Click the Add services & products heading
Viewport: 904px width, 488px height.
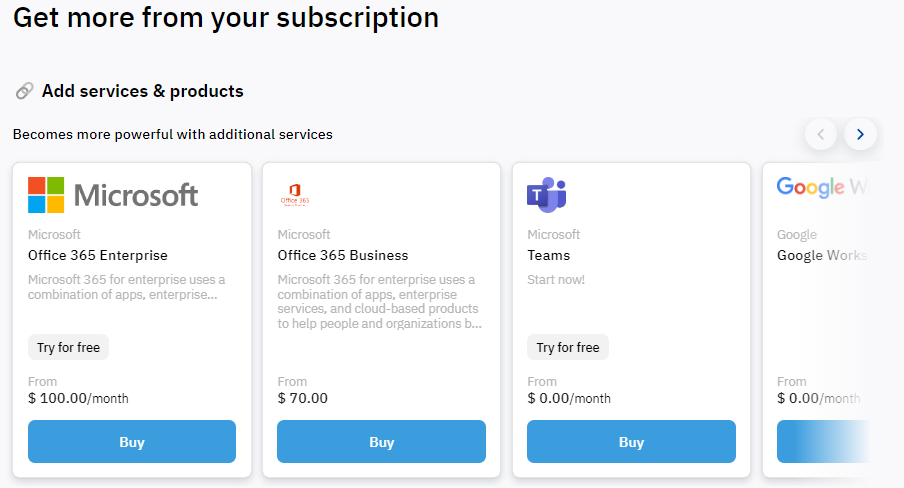click(x=142, y=91)
